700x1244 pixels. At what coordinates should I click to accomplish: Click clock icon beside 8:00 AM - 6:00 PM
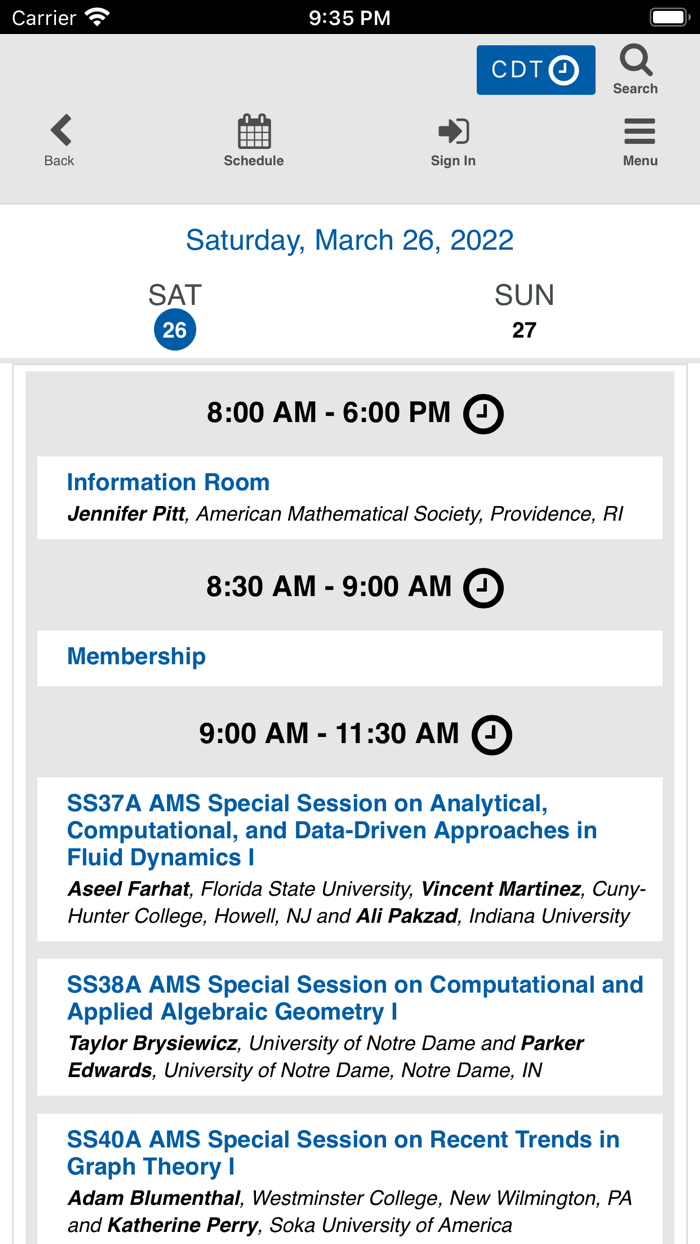click(x=483, y=414)
